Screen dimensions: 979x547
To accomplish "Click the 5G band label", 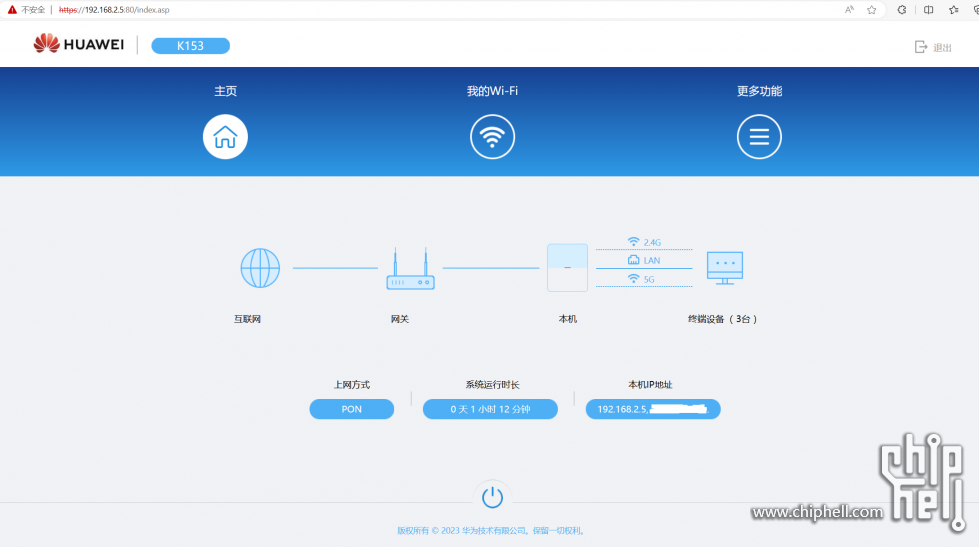I will pos(649,279).
